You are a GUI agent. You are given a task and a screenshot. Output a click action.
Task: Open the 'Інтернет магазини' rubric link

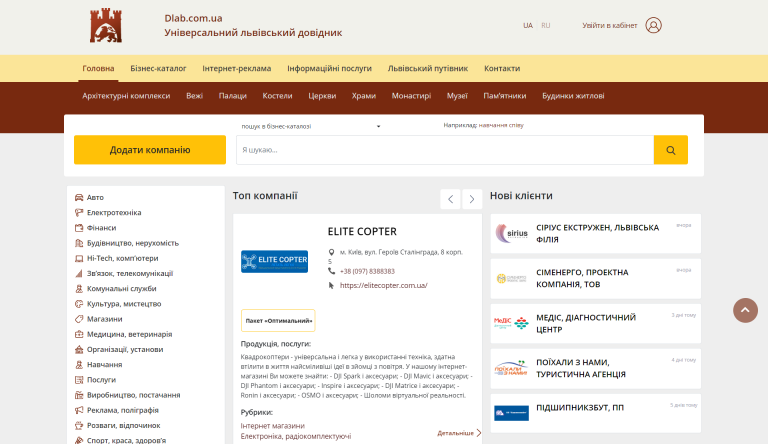273,426
